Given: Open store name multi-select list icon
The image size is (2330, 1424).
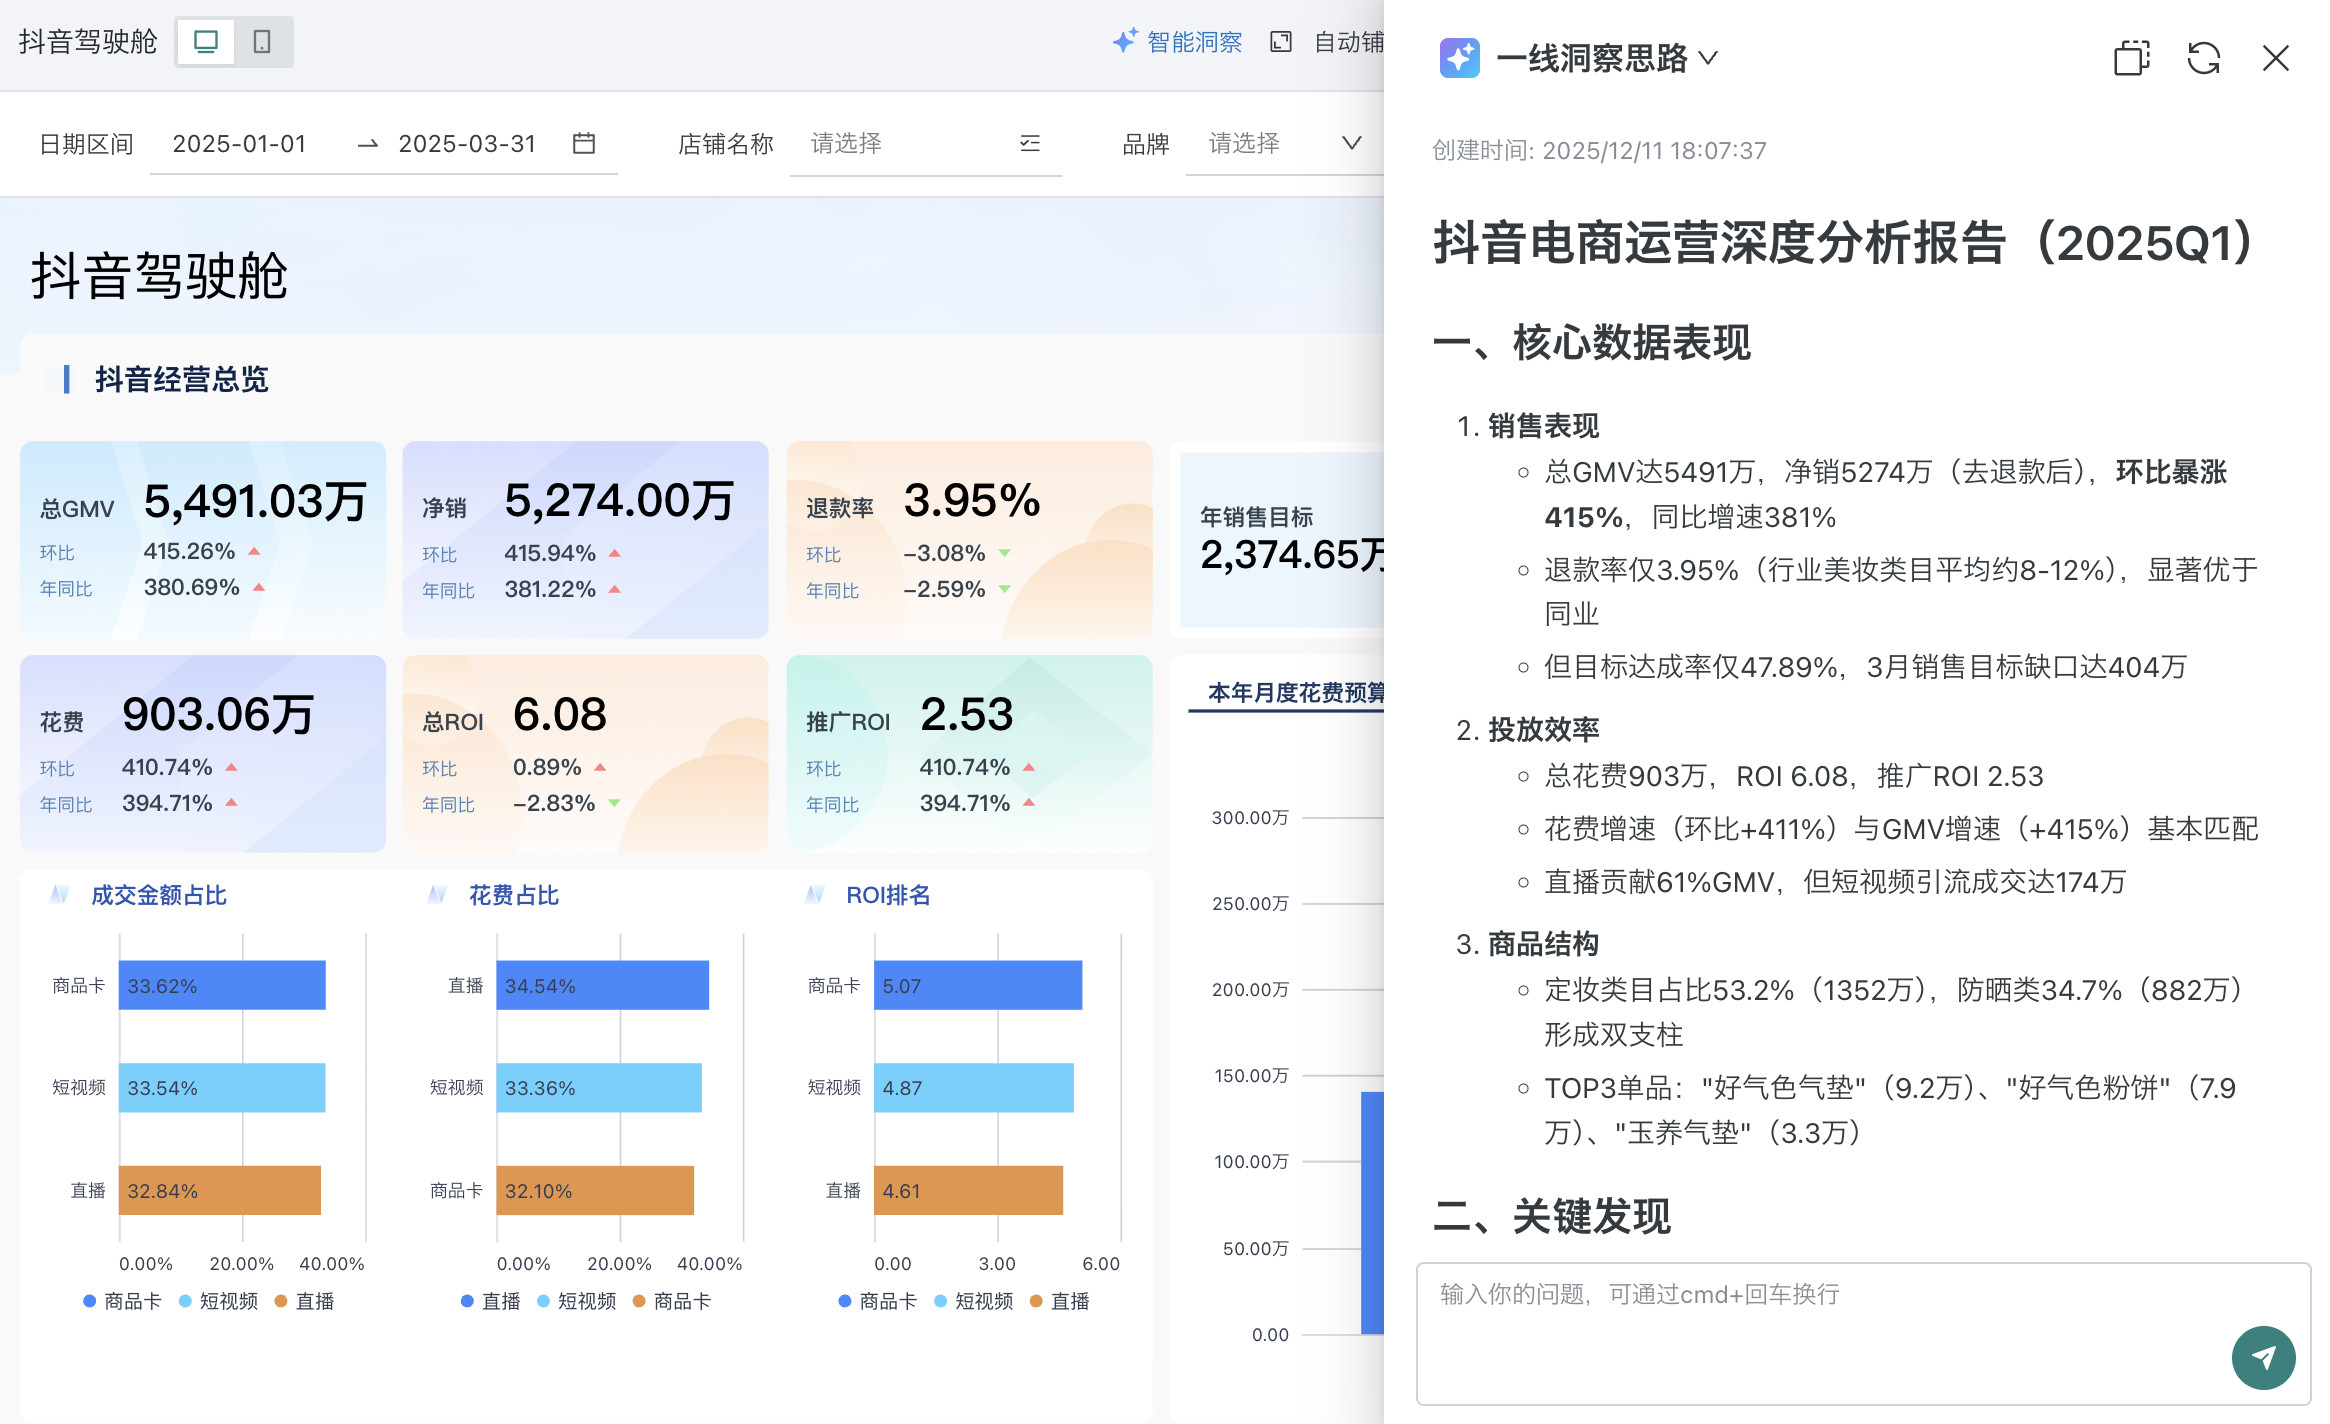Looking at the screenshot, I should click(1030, 144).
